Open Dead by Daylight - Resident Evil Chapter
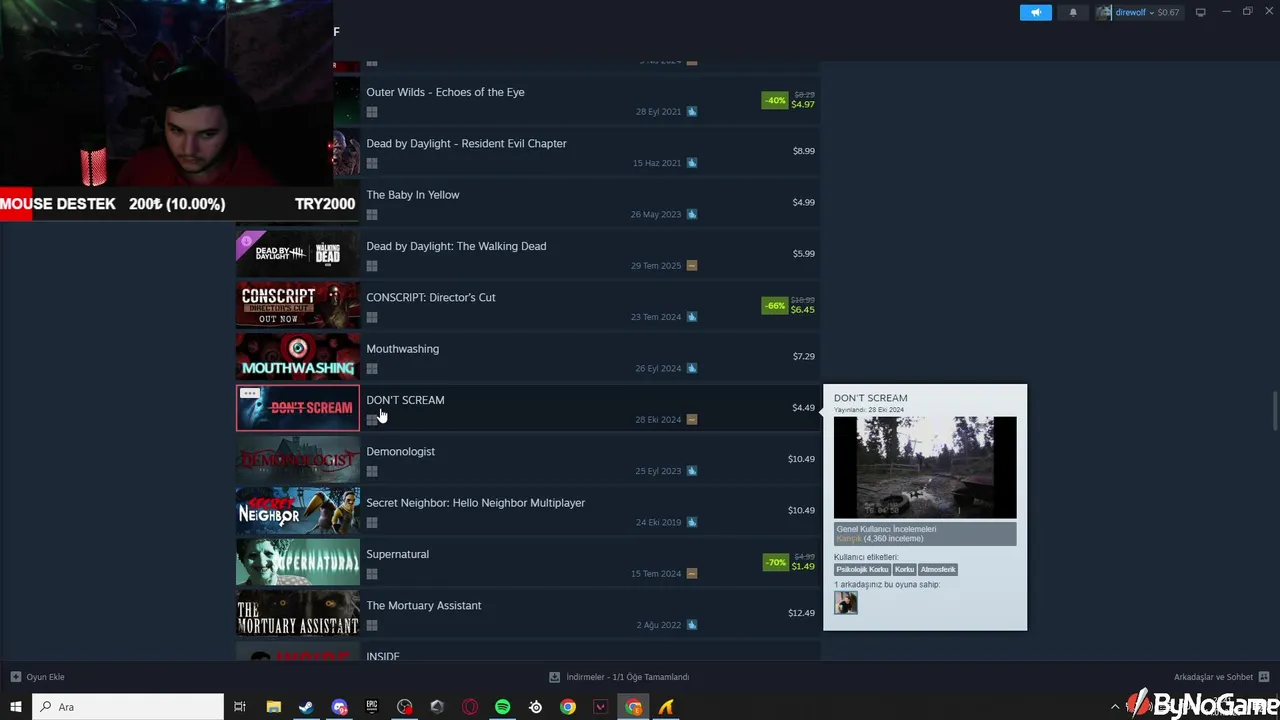This screenshot has height=720, width=1280. 466,143
